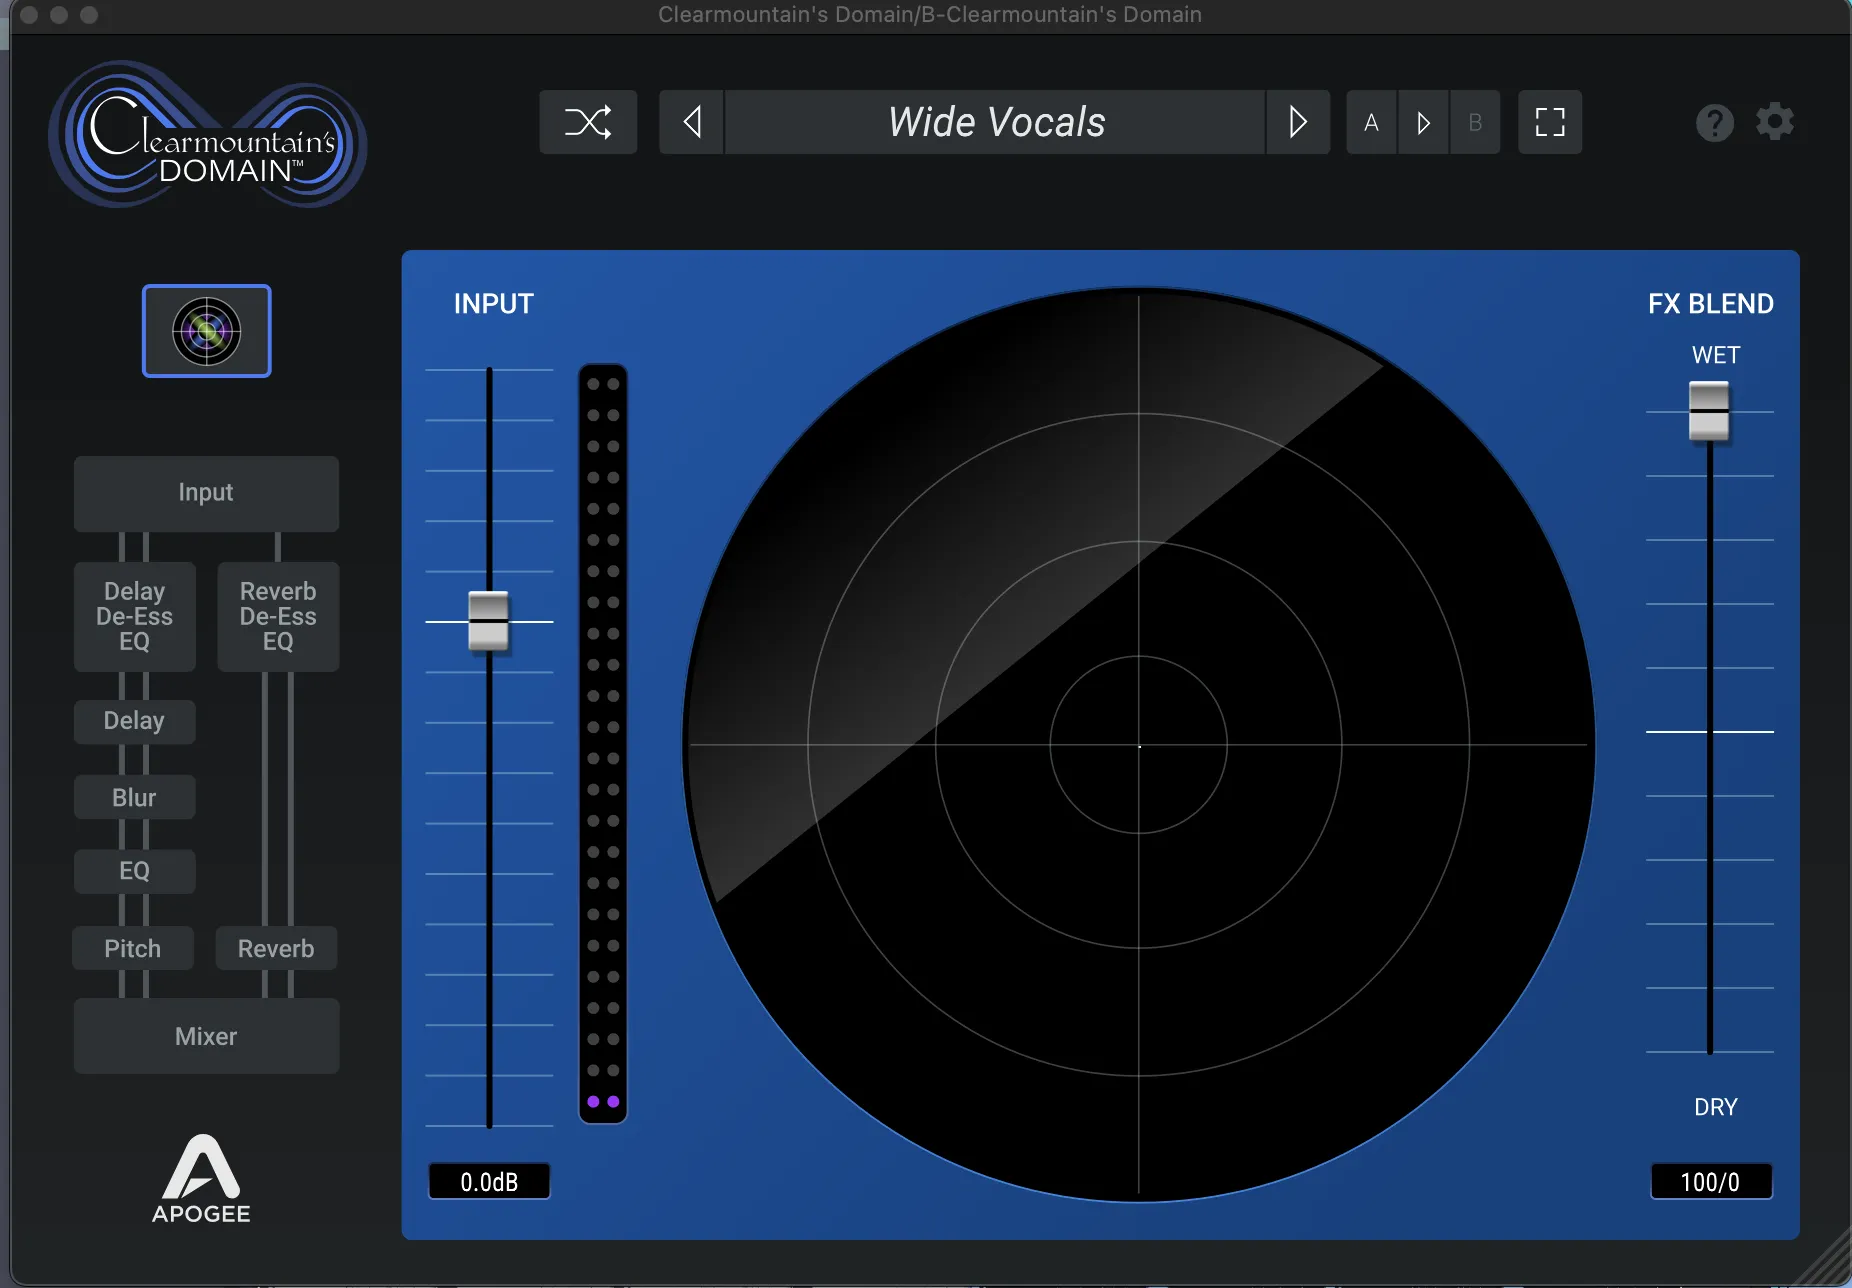Click the red close window button
The image size is (1852, 1288).
tap(29, 15)
